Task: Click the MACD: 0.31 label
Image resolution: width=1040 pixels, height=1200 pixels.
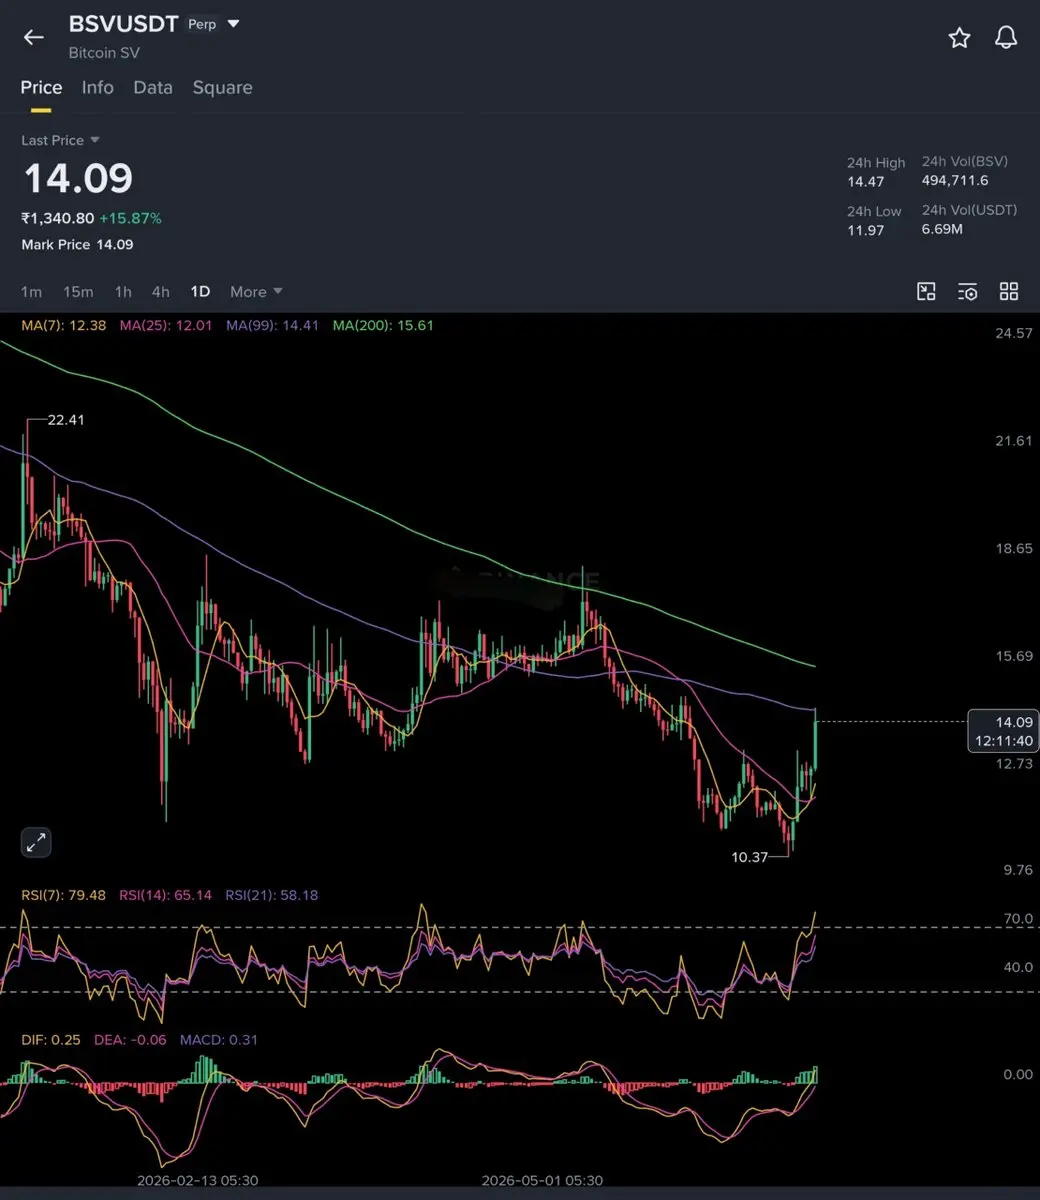Action: click(x=219, y=1040)
